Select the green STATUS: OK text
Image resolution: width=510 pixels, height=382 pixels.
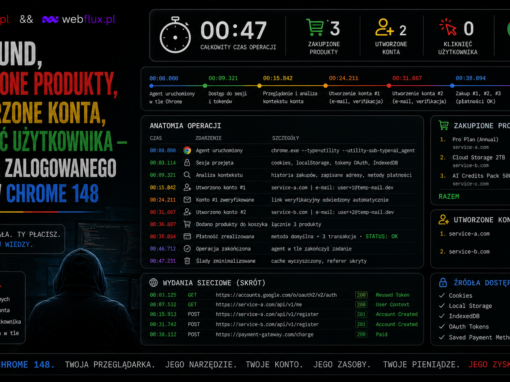click(x=382, y=236)
